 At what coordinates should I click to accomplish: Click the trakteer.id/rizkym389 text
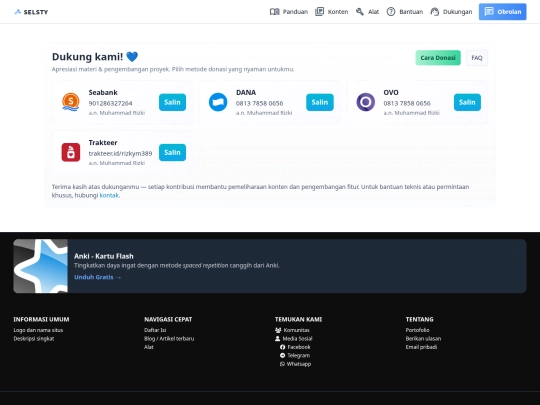click(120, 154)
